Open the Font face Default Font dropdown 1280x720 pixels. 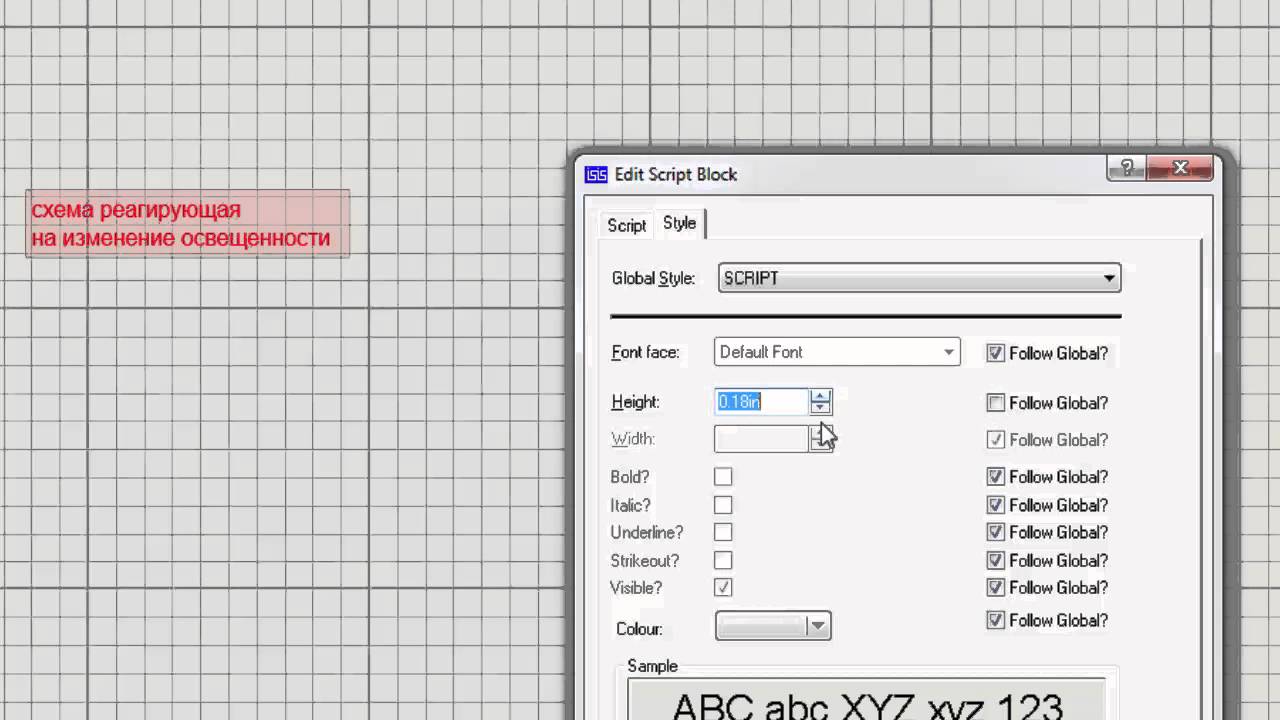[837, 352]
